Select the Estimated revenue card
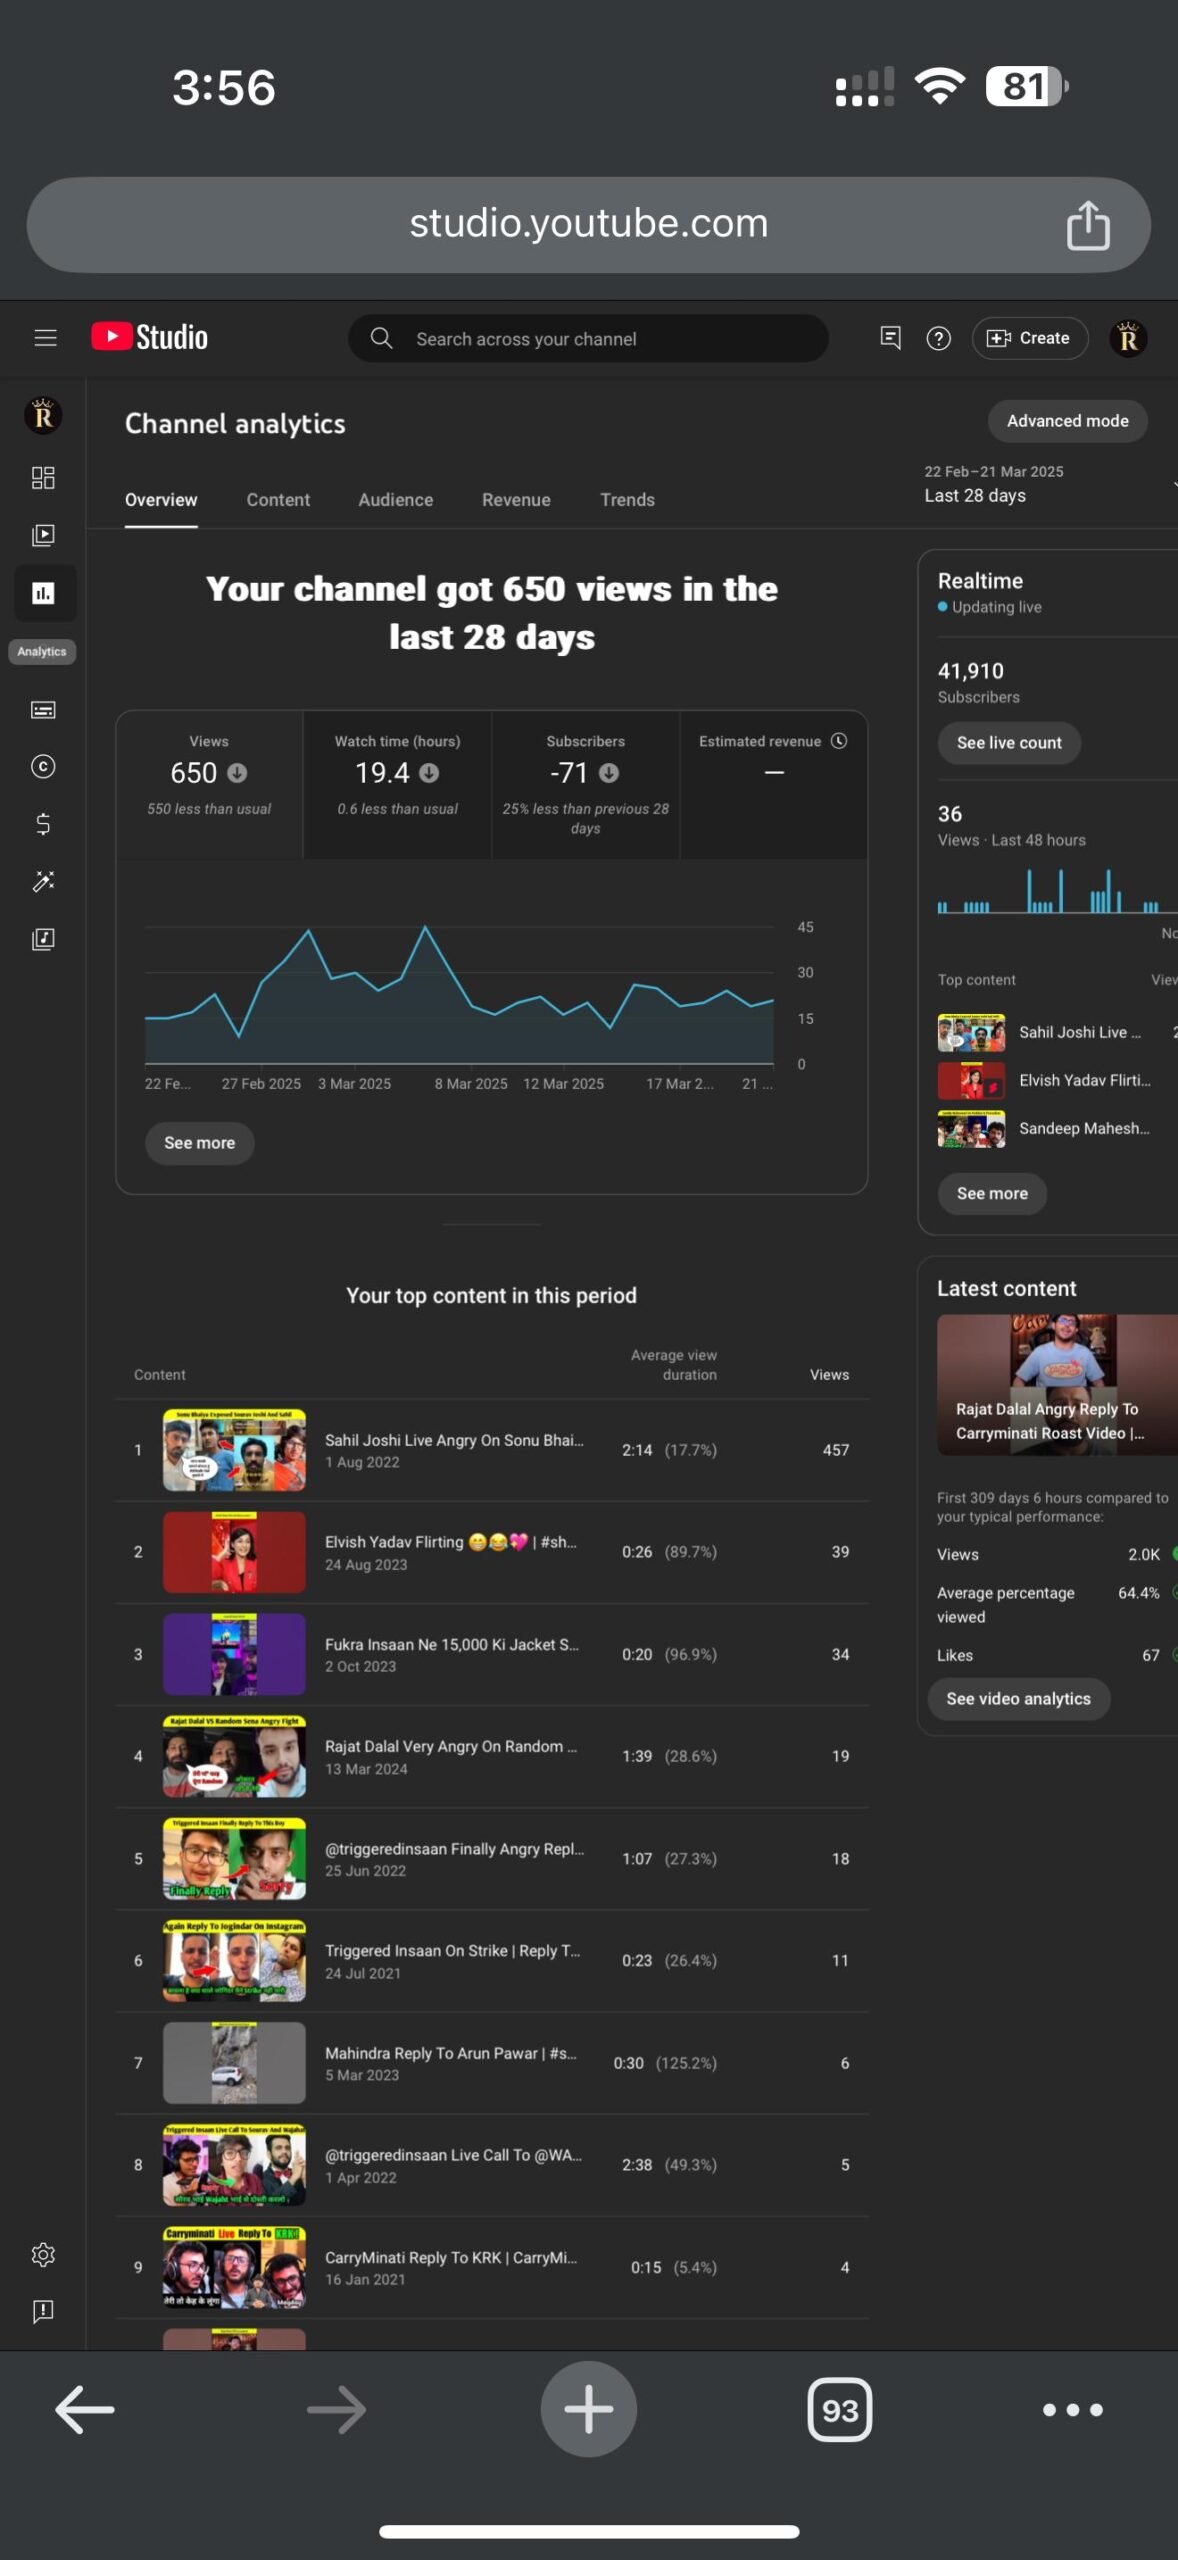The image size is (1178, 2560). pyautogui.click(x=773, y=785)
